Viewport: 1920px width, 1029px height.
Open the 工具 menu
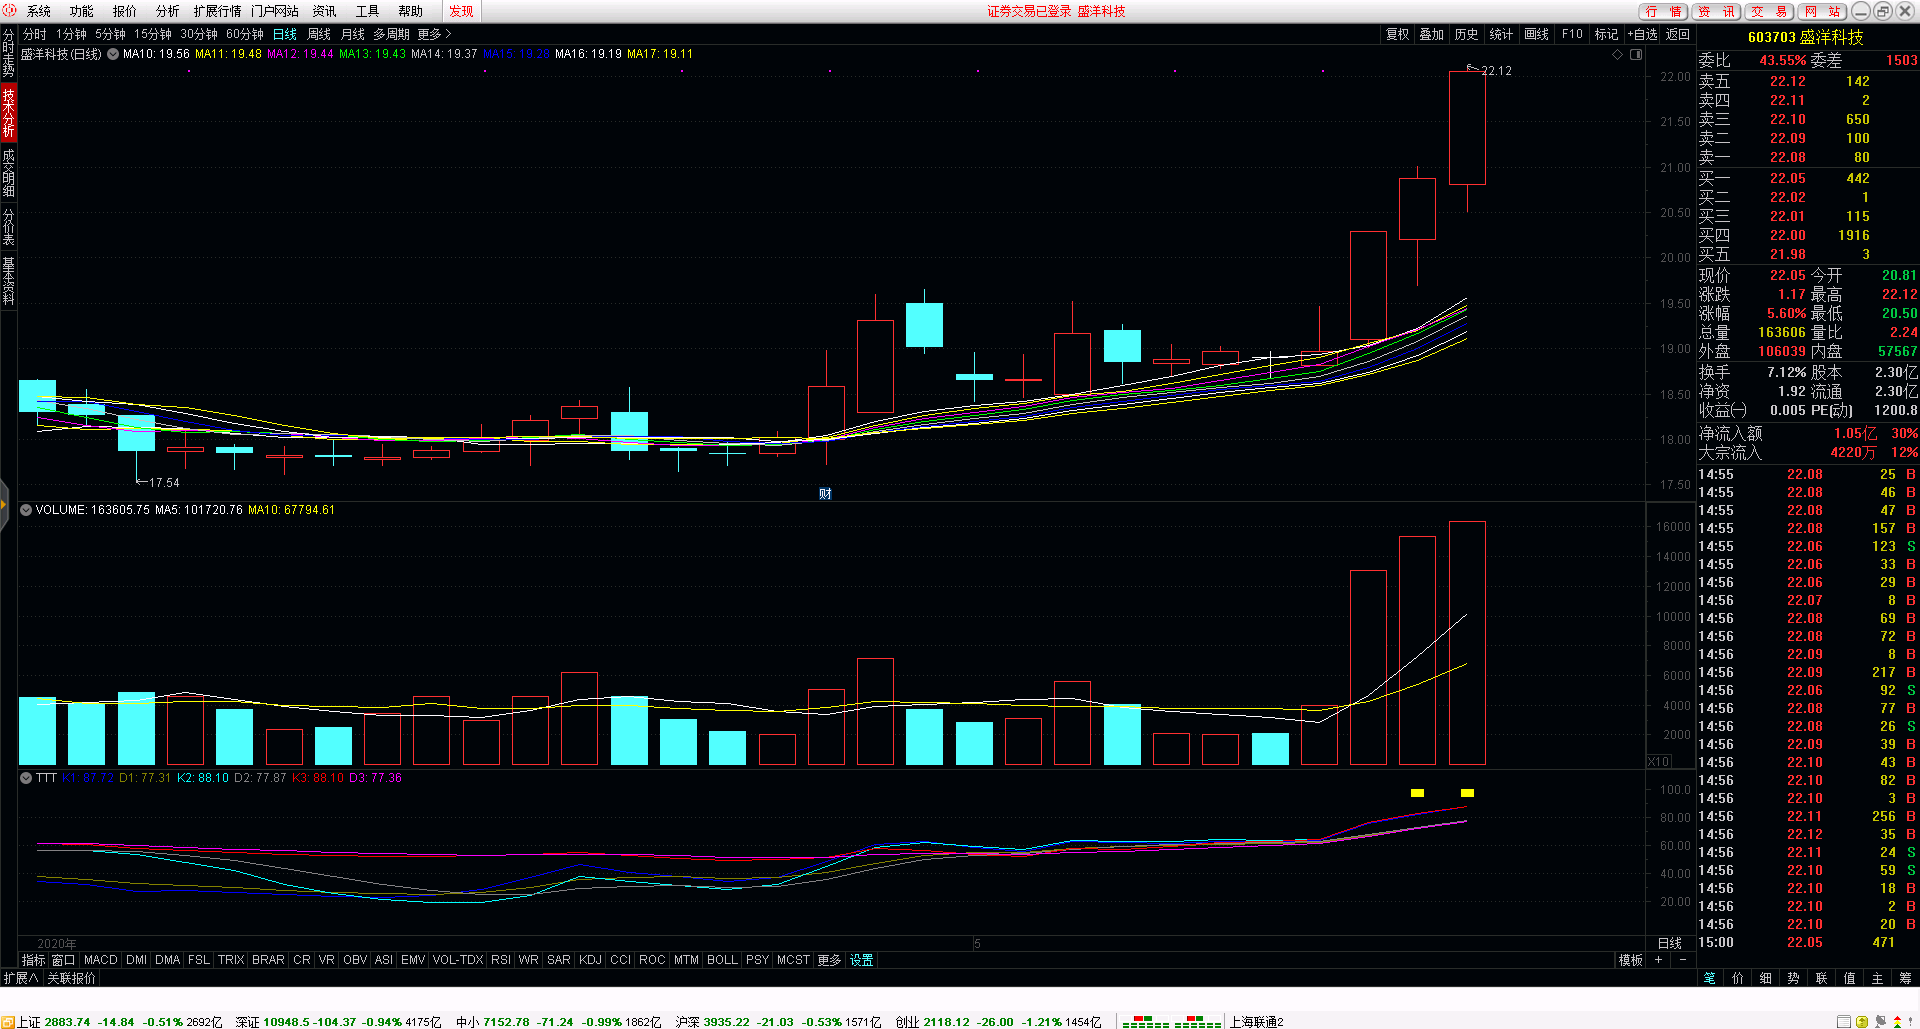pos(367,11)
